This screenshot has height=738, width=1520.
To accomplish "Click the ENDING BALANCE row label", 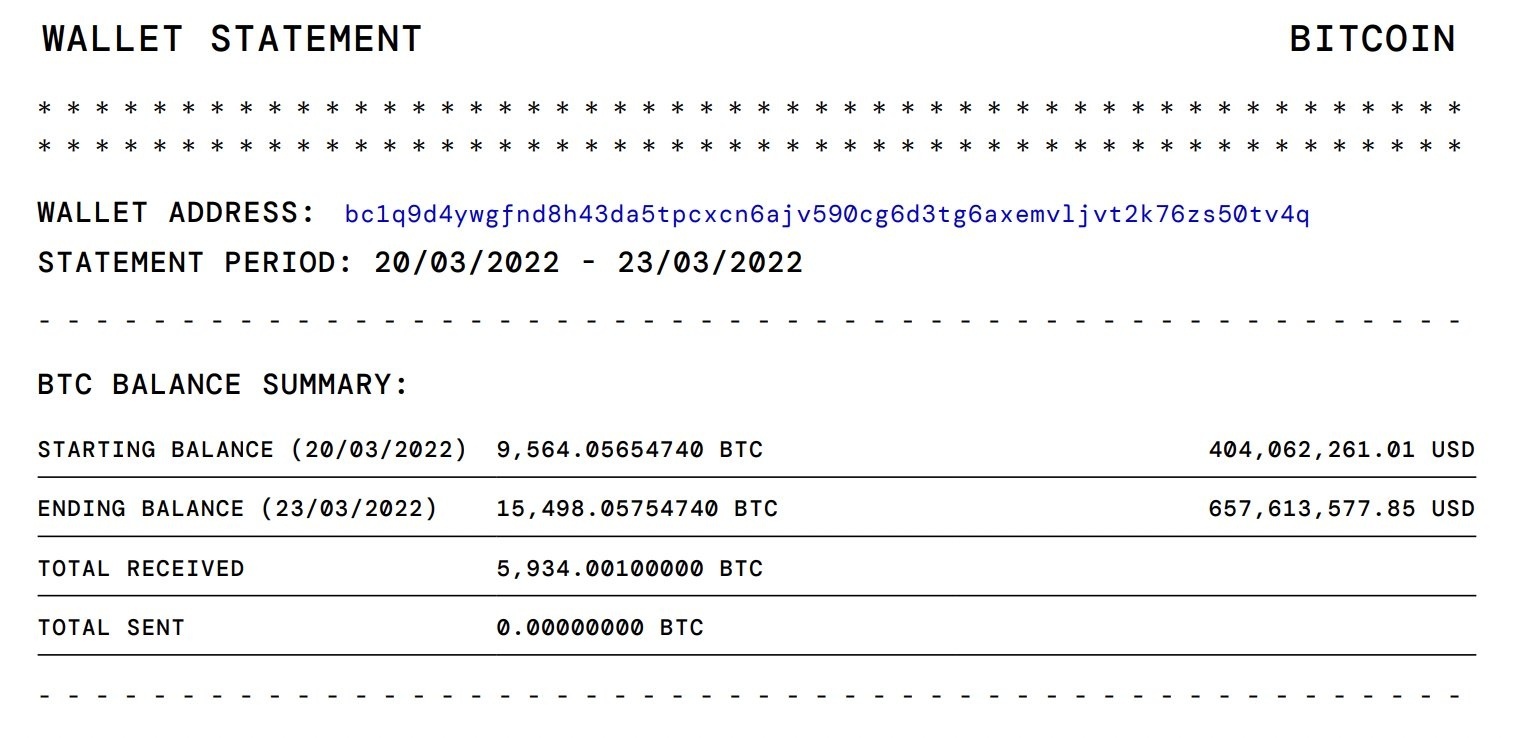I will (x=237, y=509).
